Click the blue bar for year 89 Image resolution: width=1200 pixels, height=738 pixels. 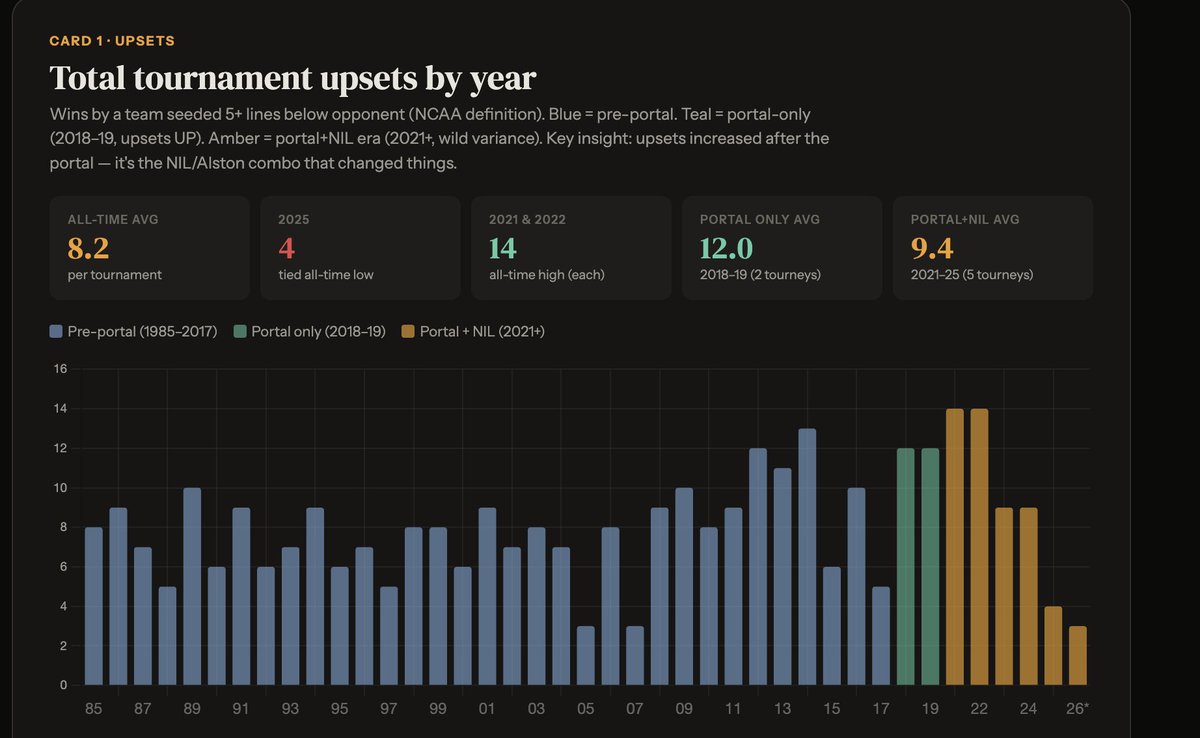192,587
